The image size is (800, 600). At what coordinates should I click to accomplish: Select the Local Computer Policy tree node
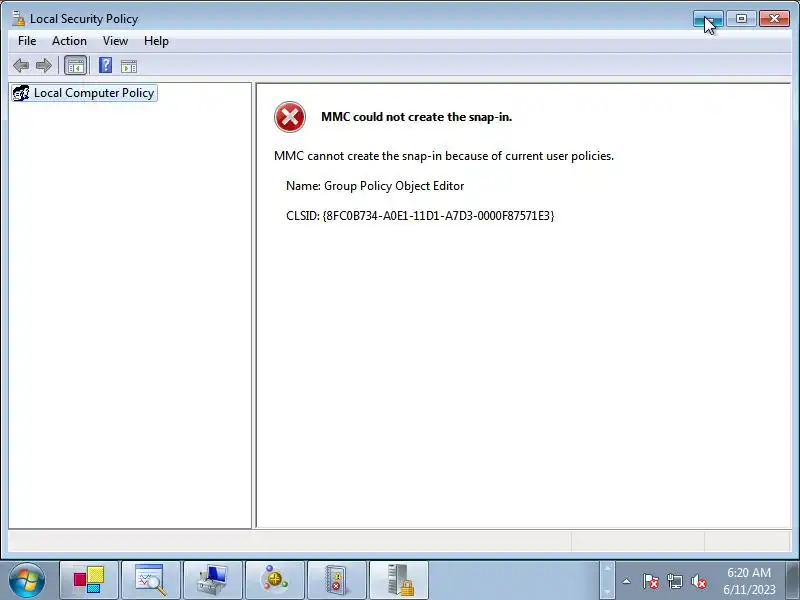(x=85, y=93)
